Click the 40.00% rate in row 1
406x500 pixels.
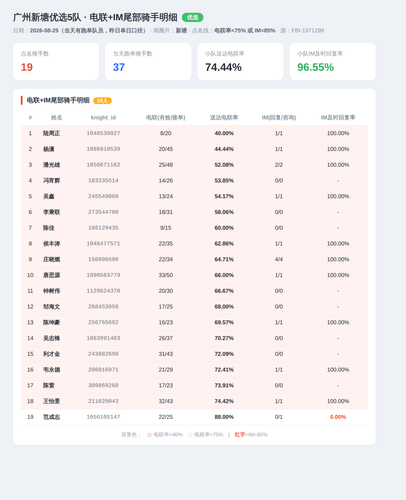[x=224, y=133]
